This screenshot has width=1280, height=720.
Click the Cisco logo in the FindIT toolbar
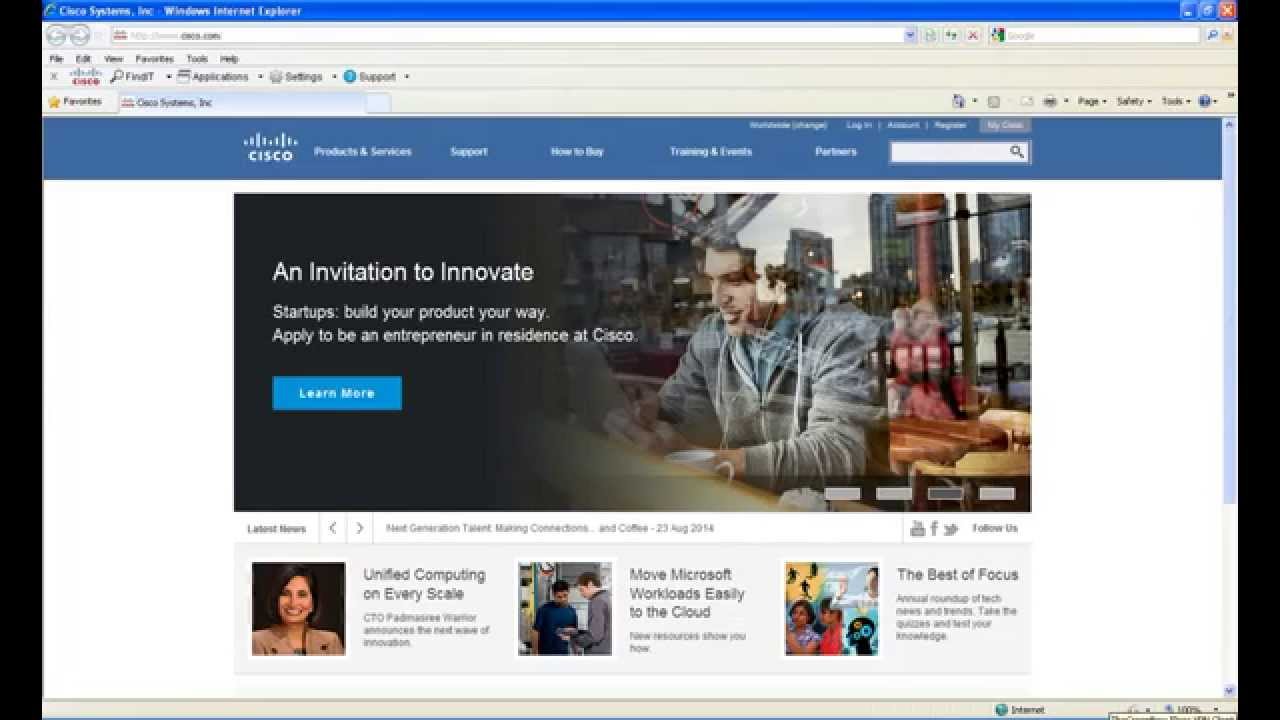click(x=86, y=76)
